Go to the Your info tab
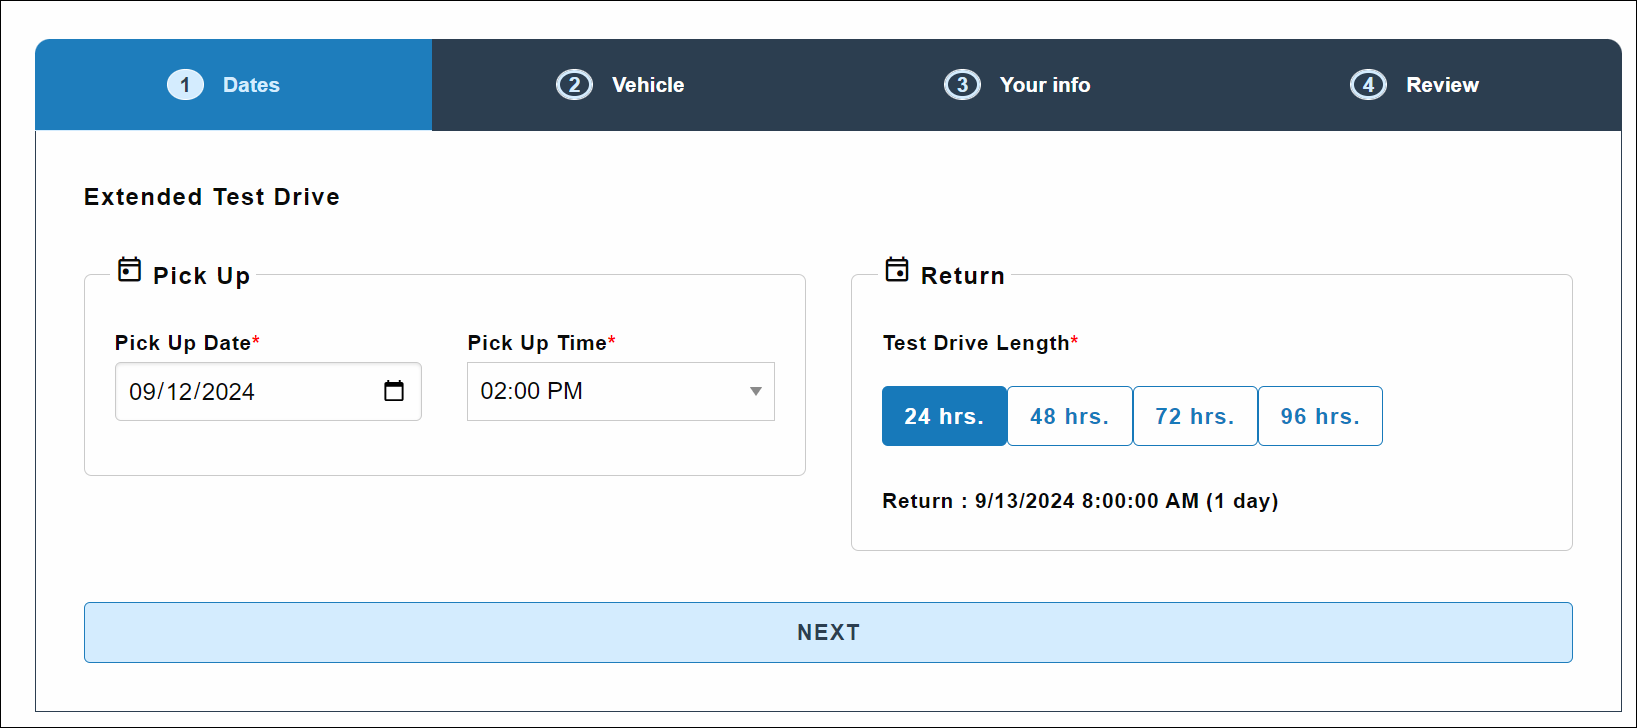The image size is (1637, 728). tap(1045, 85)
